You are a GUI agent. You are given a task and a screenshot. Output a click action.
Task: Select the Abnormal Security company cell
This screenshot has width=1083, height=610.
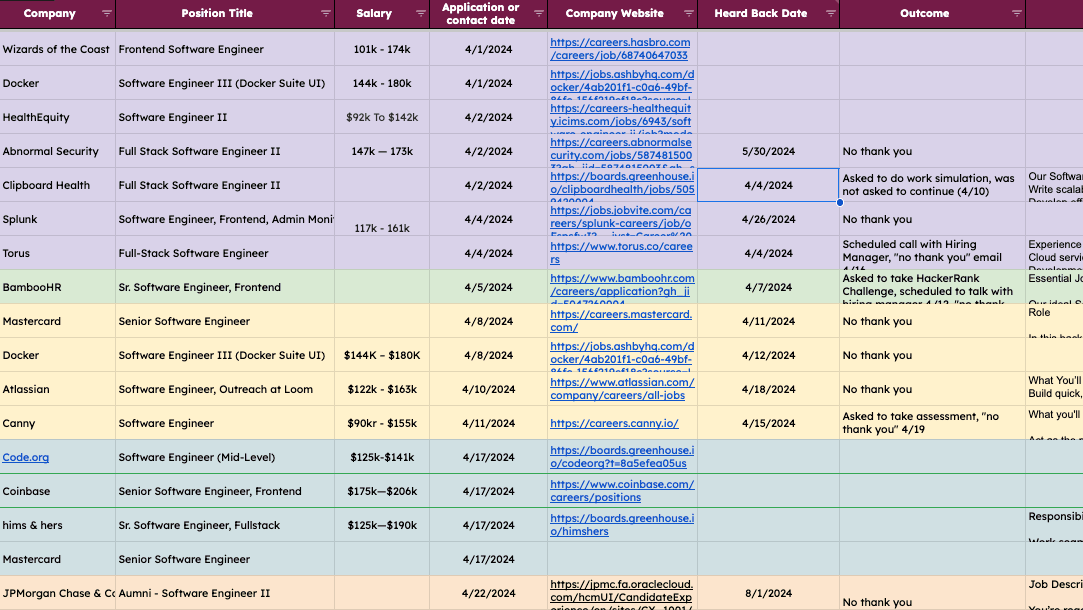click(57, 152)
